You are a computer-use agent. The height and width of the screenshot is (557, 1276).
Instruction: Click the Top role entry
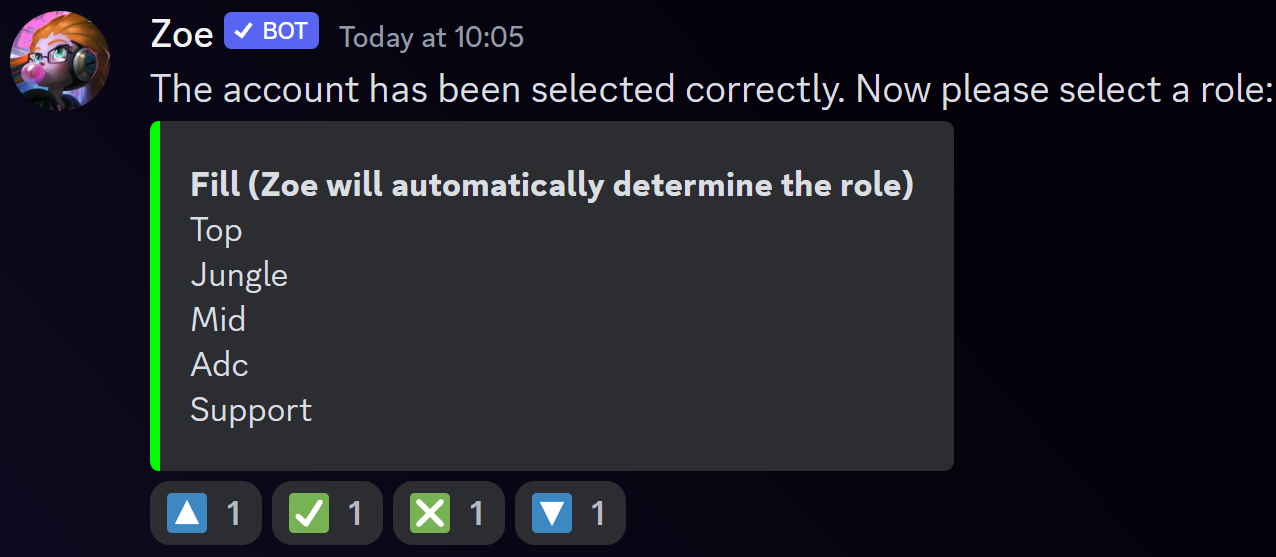[216, 230]
